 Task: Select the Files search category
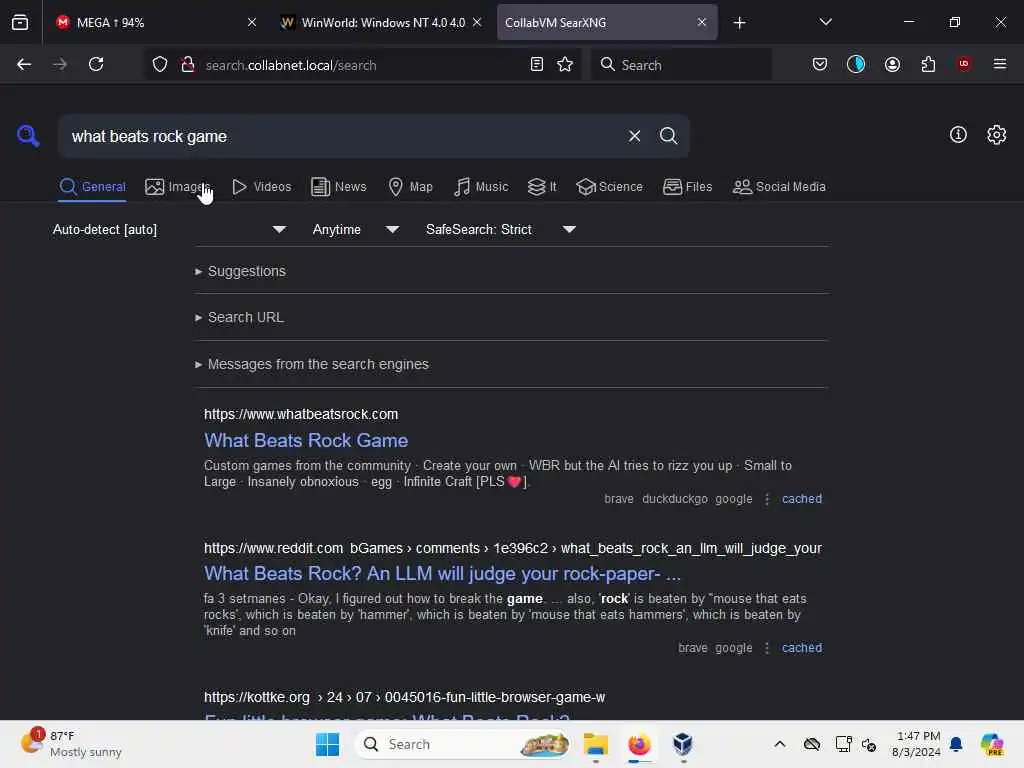pos(687,187)
